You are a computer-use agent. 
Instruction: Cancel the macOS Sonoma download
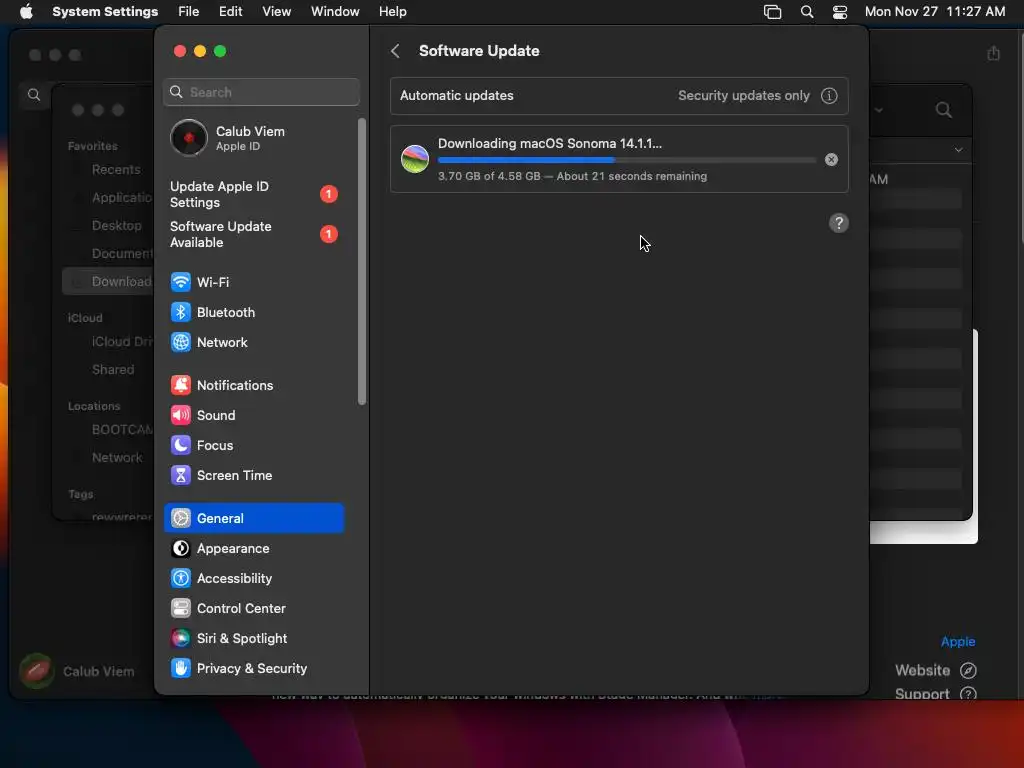coord(831,159)
